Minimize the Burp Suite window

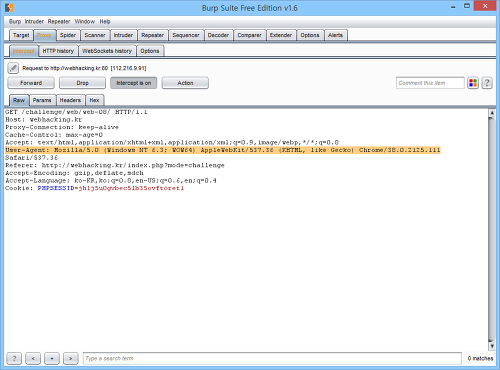coord(453,6)
